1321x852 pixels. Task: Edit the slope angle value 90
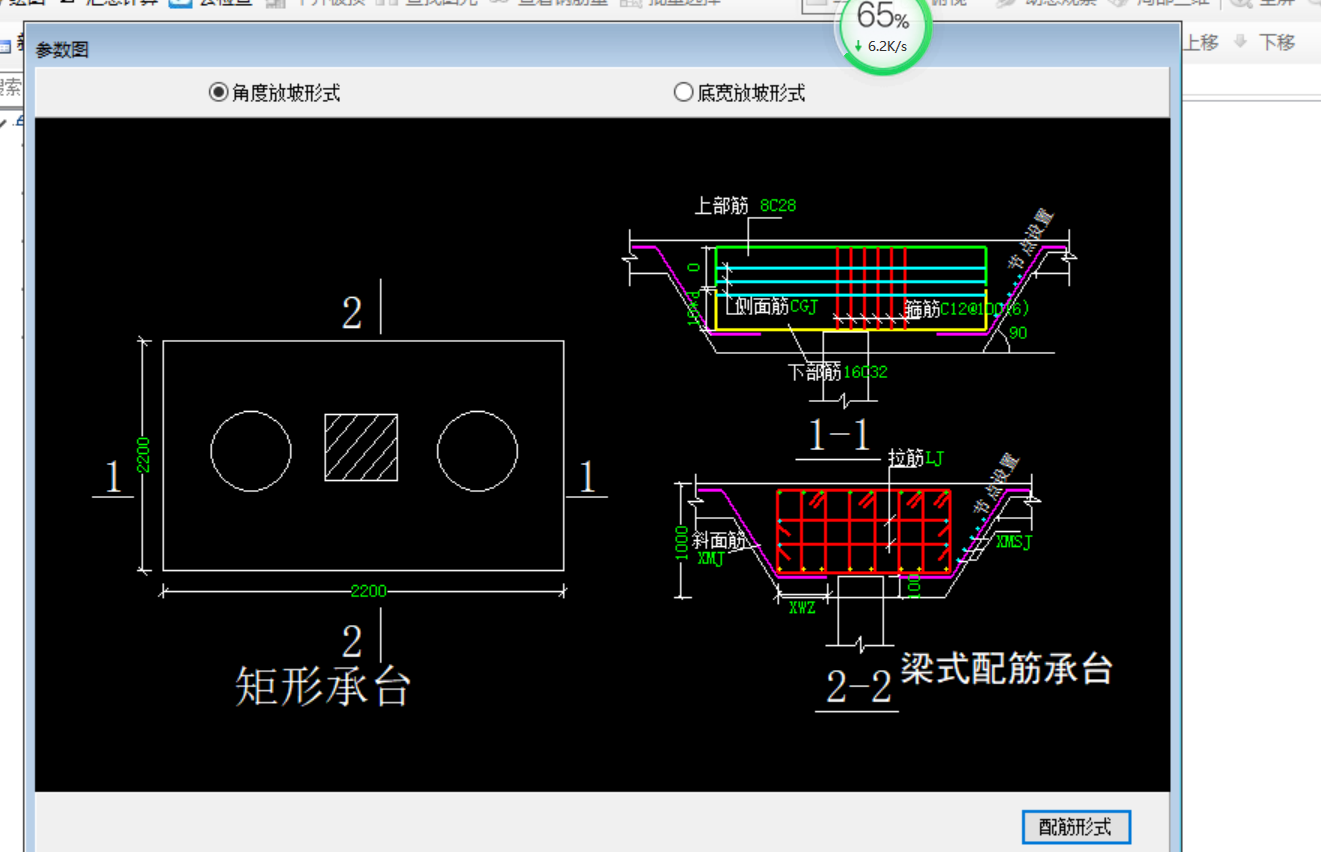(1018, 333)
